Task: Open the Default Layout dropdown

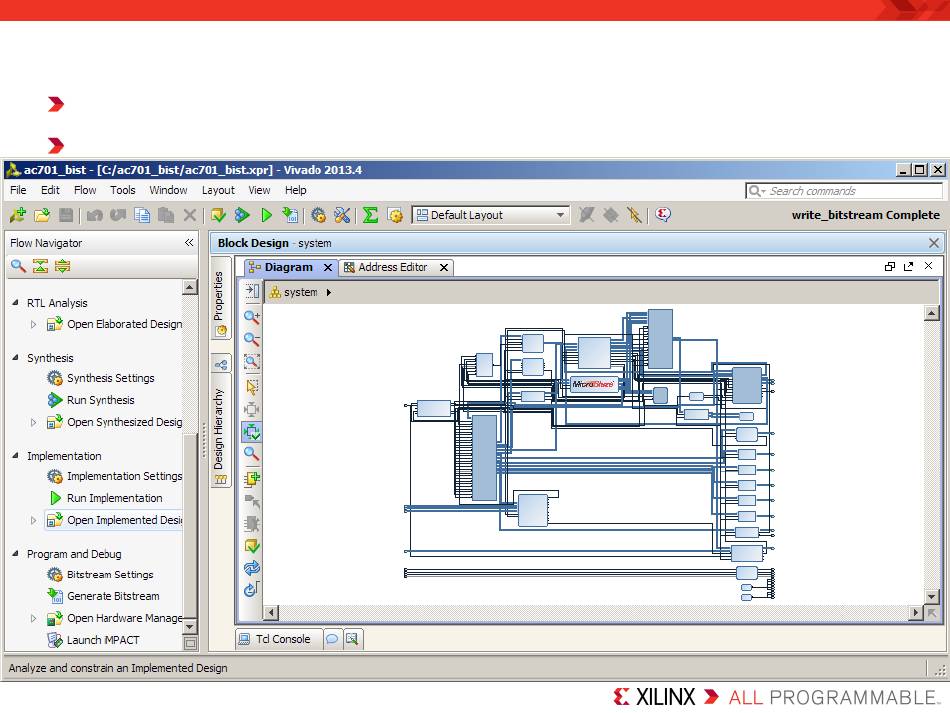Action: [x=560, y=215]
